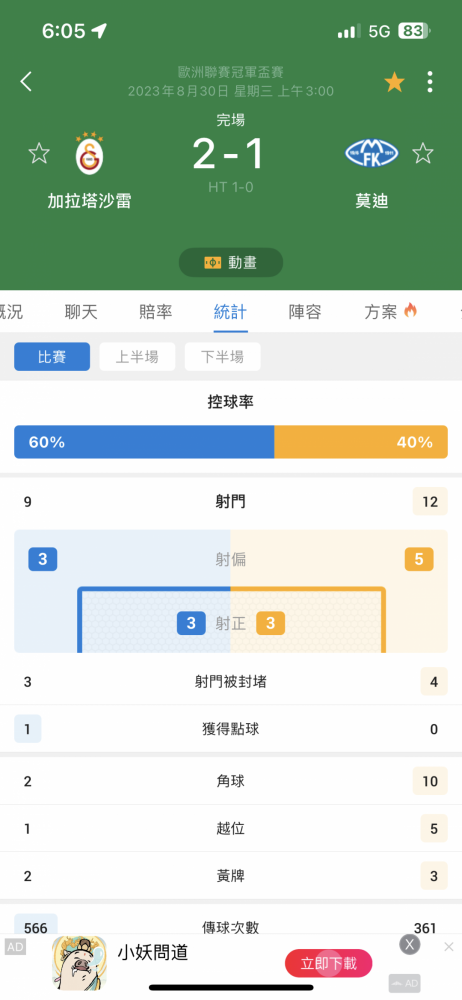462x1000 pixels.
Task: Tap the blue 60% possession bar
Action: [x=144, y=442]
